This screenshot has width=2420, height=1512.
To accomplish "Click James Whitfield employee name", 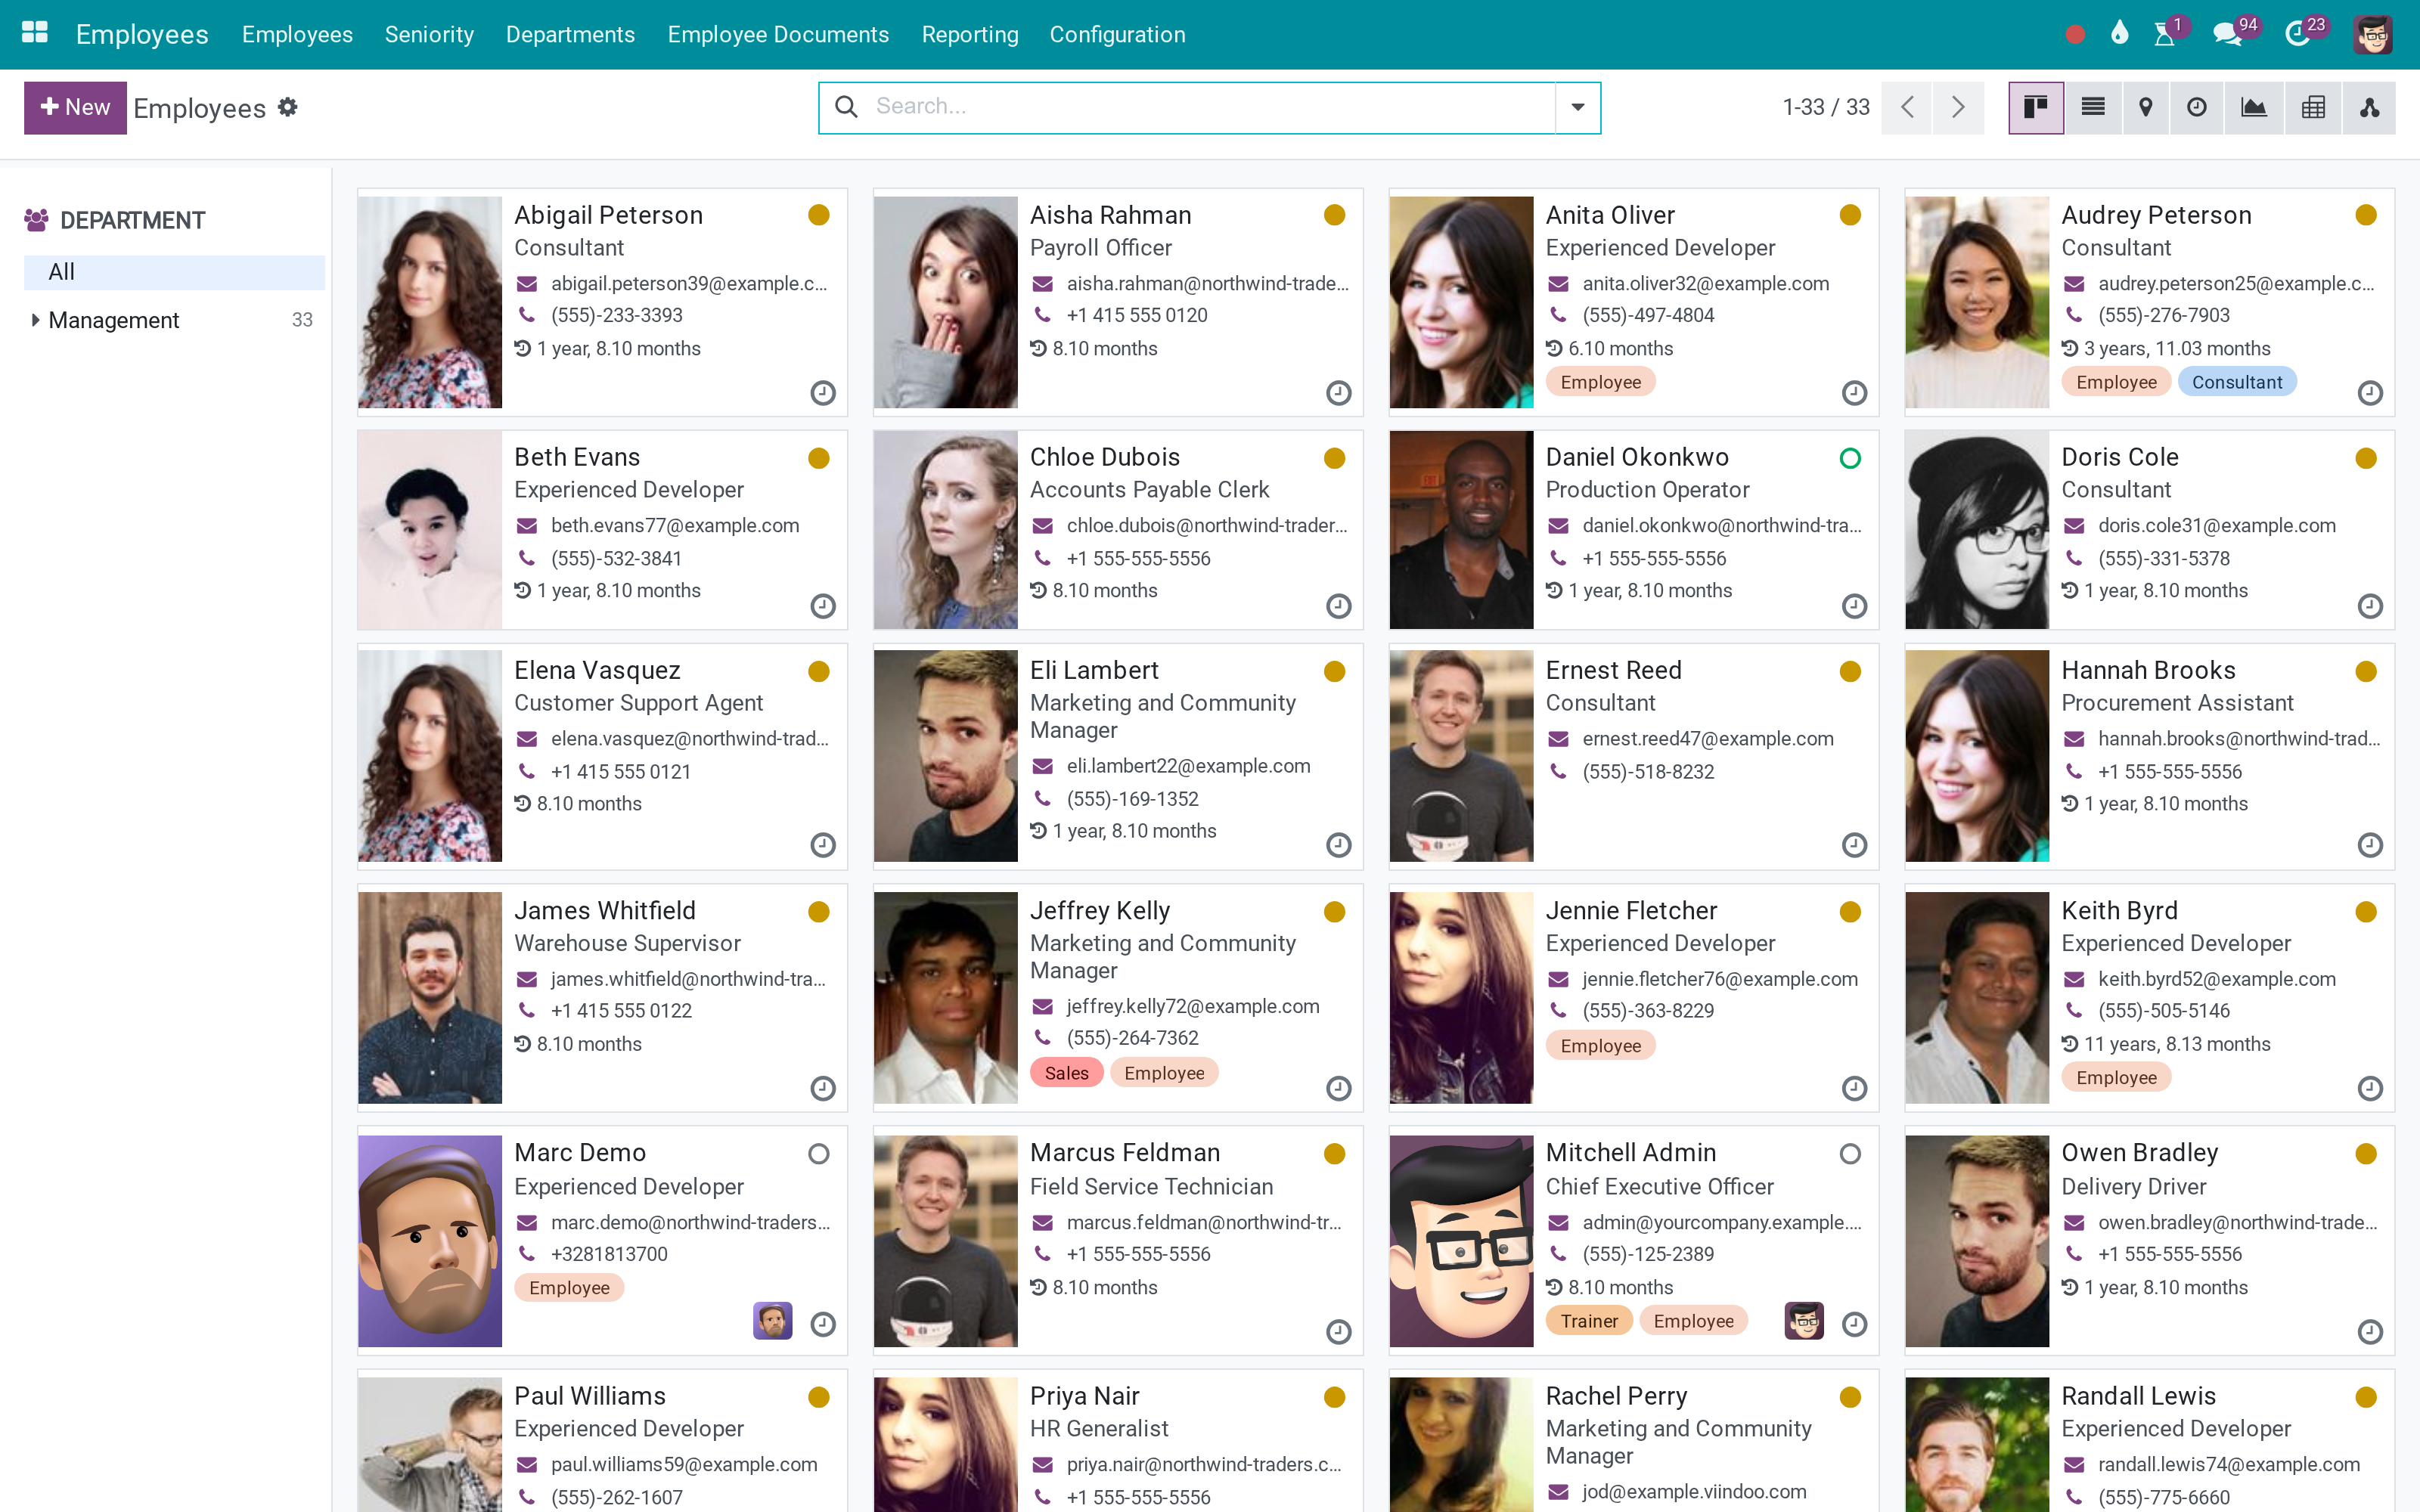I will tap(604, 911).
